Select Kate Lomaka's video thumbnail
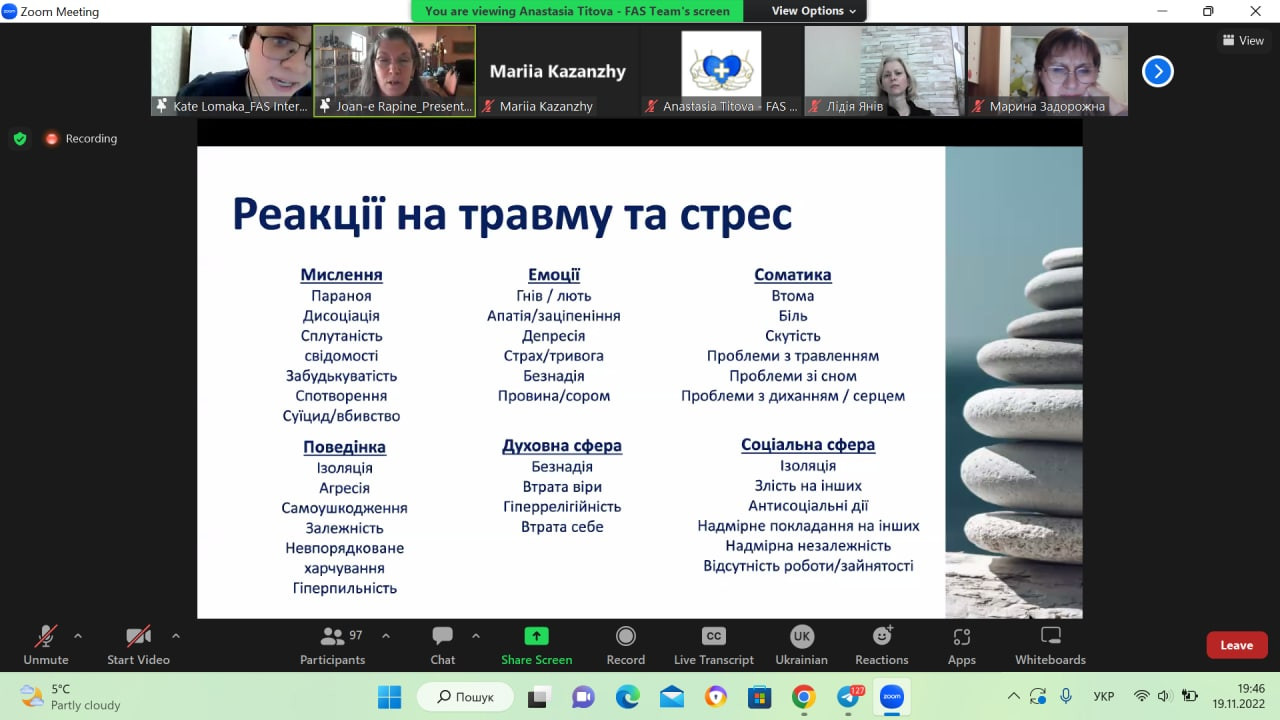Screen dimensions: 1280x720 click(x=232, y=71)
